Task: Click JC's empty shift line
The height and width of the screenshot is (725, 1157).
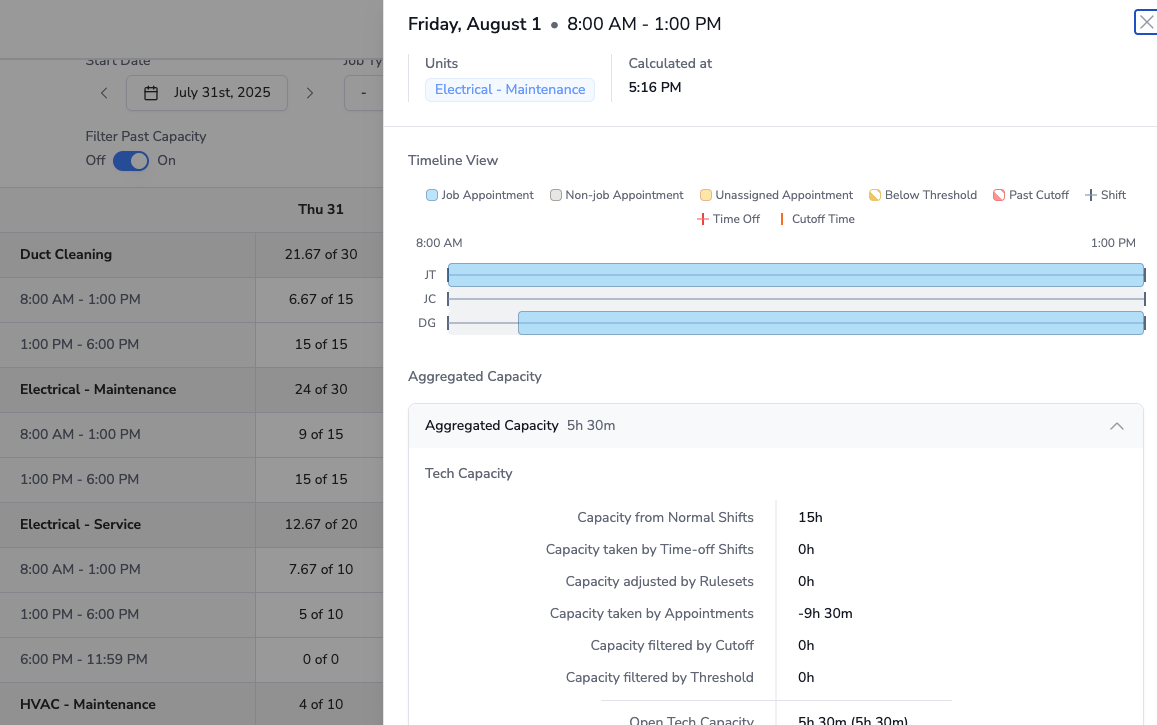Action: pyautogui.click(x=795, y=299)
